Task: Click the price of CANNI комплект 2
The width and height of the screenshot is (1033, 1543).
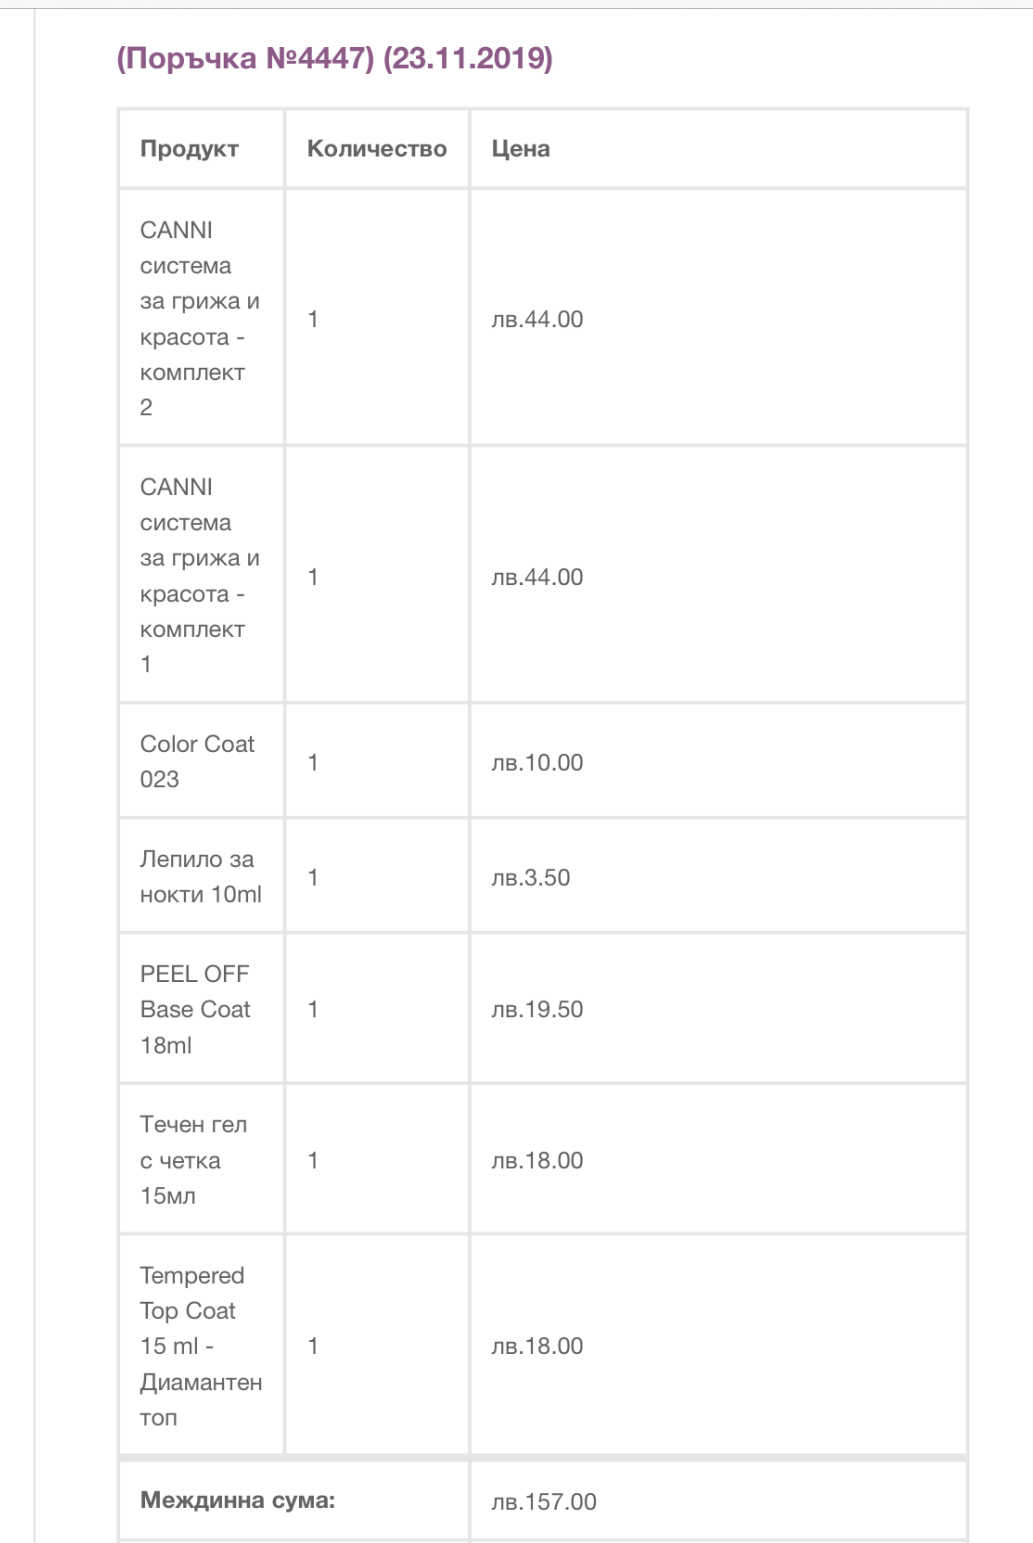Action: 537,320
